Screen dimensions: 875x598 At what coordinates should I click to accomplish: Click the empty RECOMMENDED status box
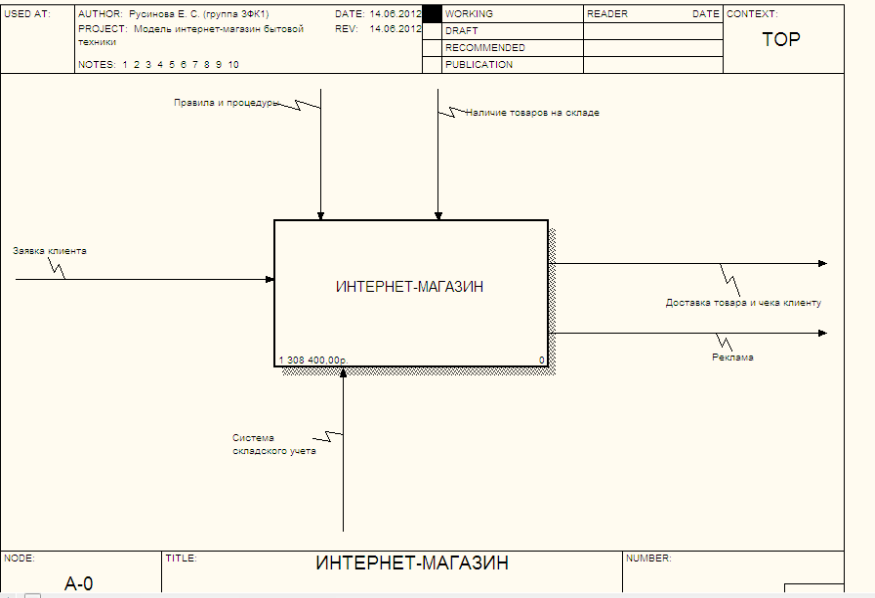click(432, 48)
